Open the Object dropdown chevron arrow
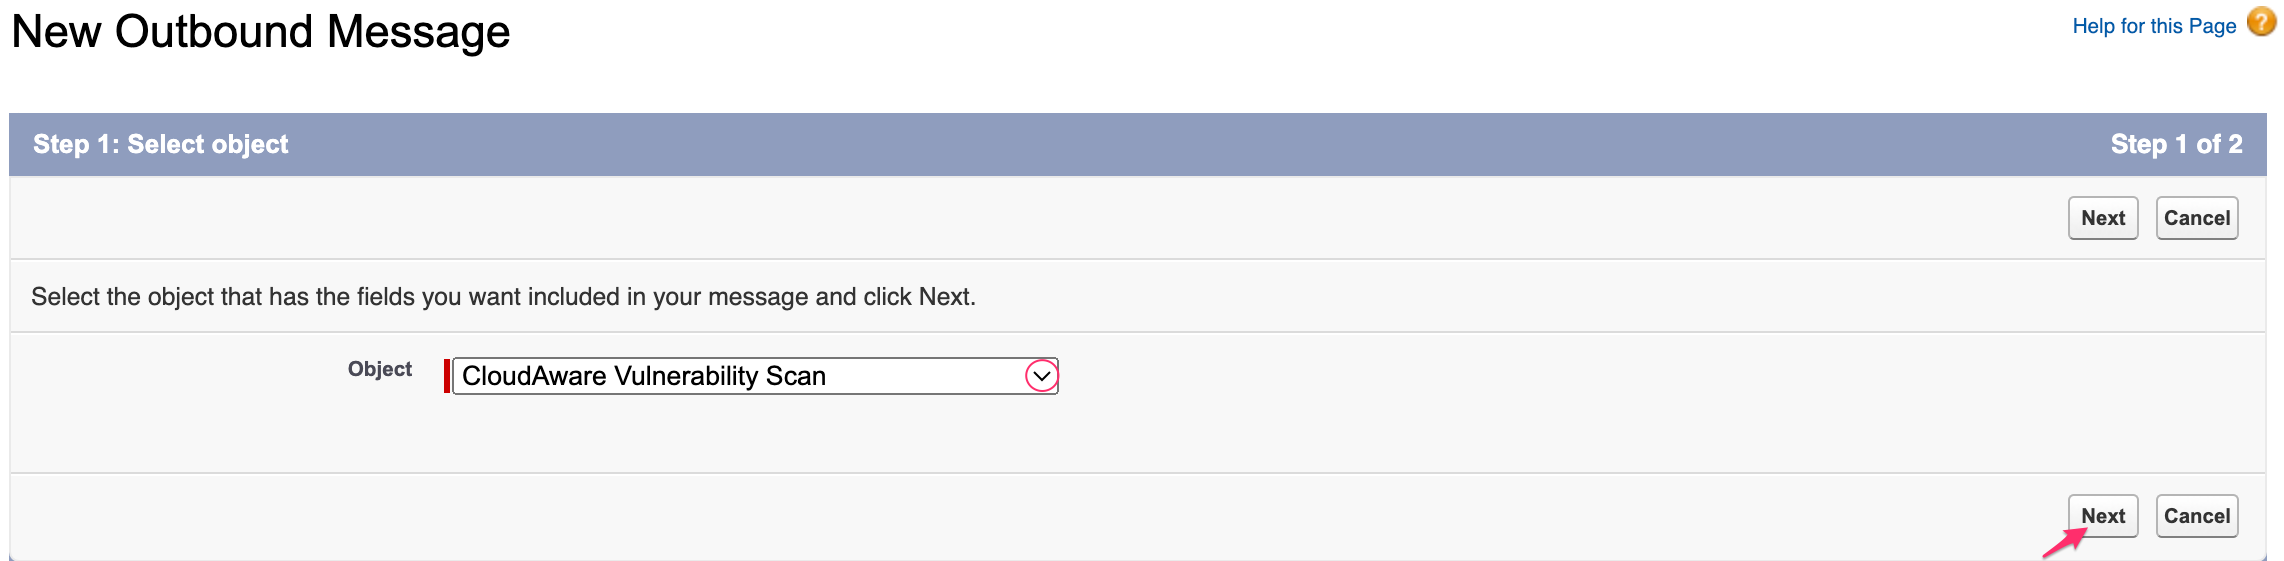 [1041, 376]
